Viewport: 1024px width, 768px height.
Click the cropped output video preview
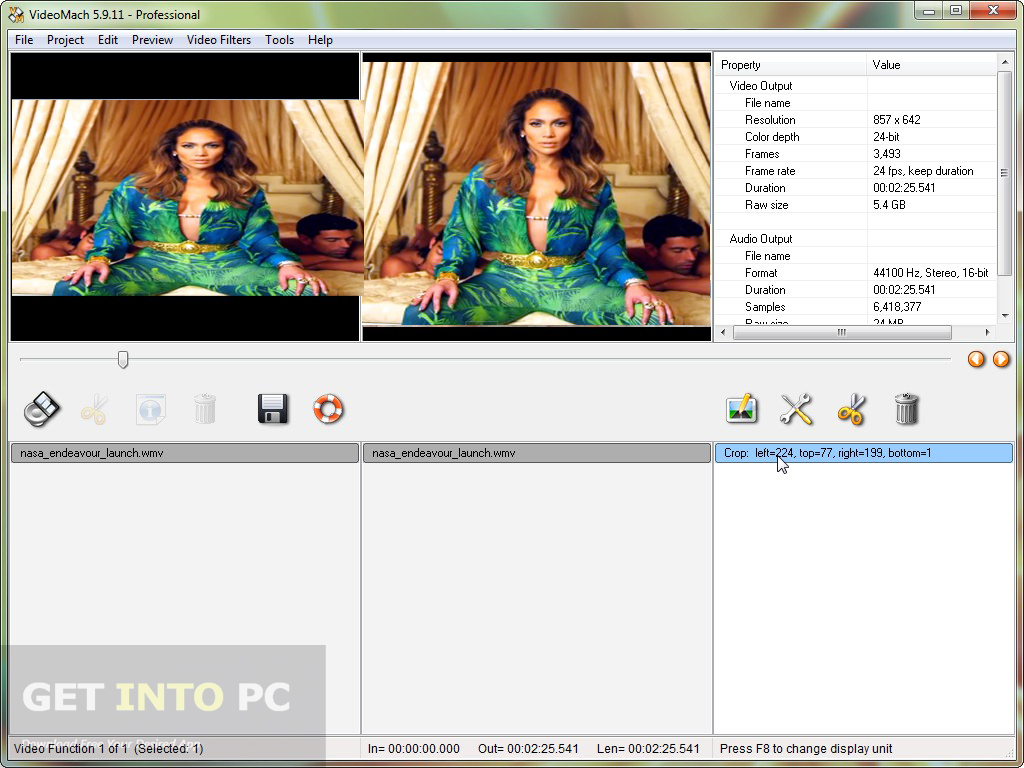(536, 197)
